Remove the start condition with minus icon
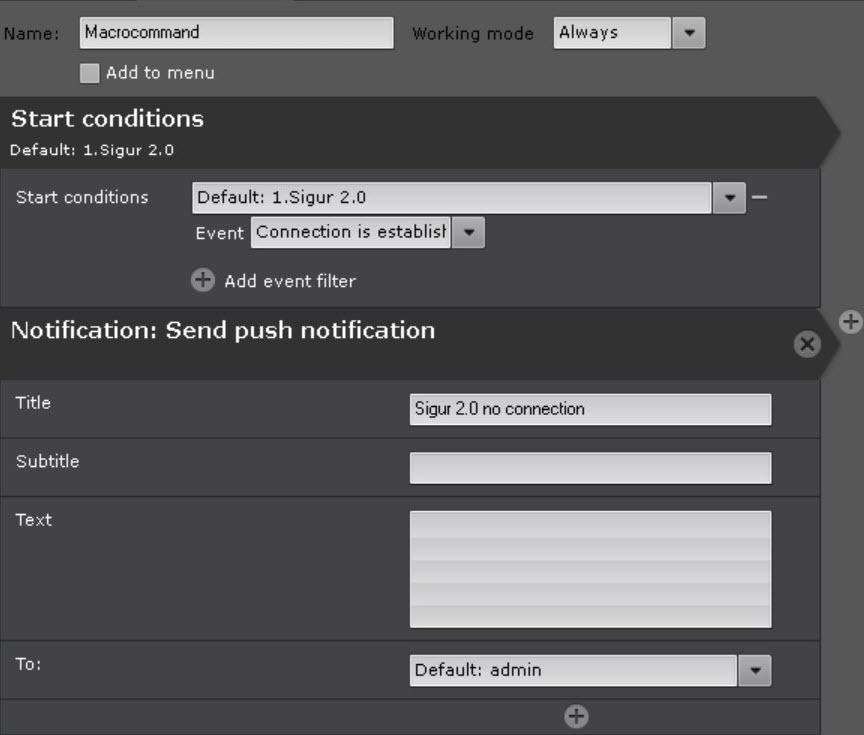 [x=759, y=197]
